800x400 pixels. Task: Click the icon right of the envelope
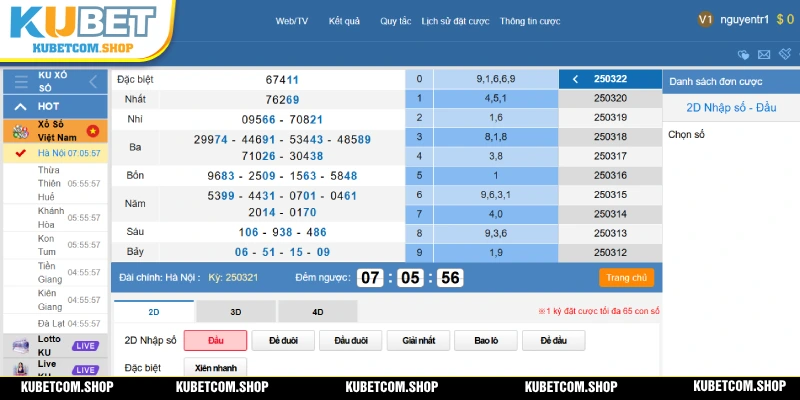pyautogui.click(x=785, y=54)
